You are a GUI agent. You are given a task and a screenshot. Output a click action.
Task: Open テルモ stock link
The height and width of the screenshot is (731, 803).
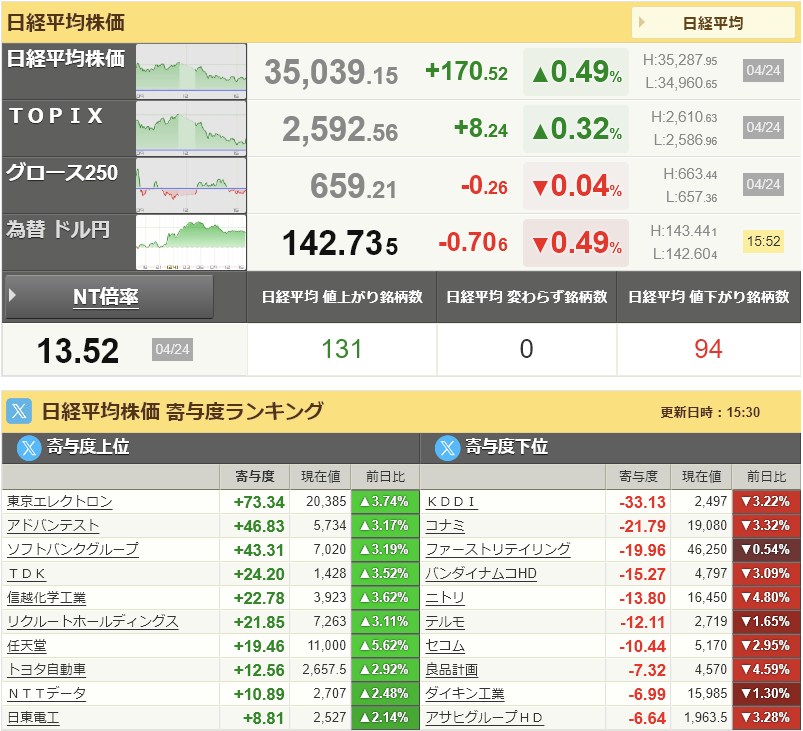(x=445, y=622)
